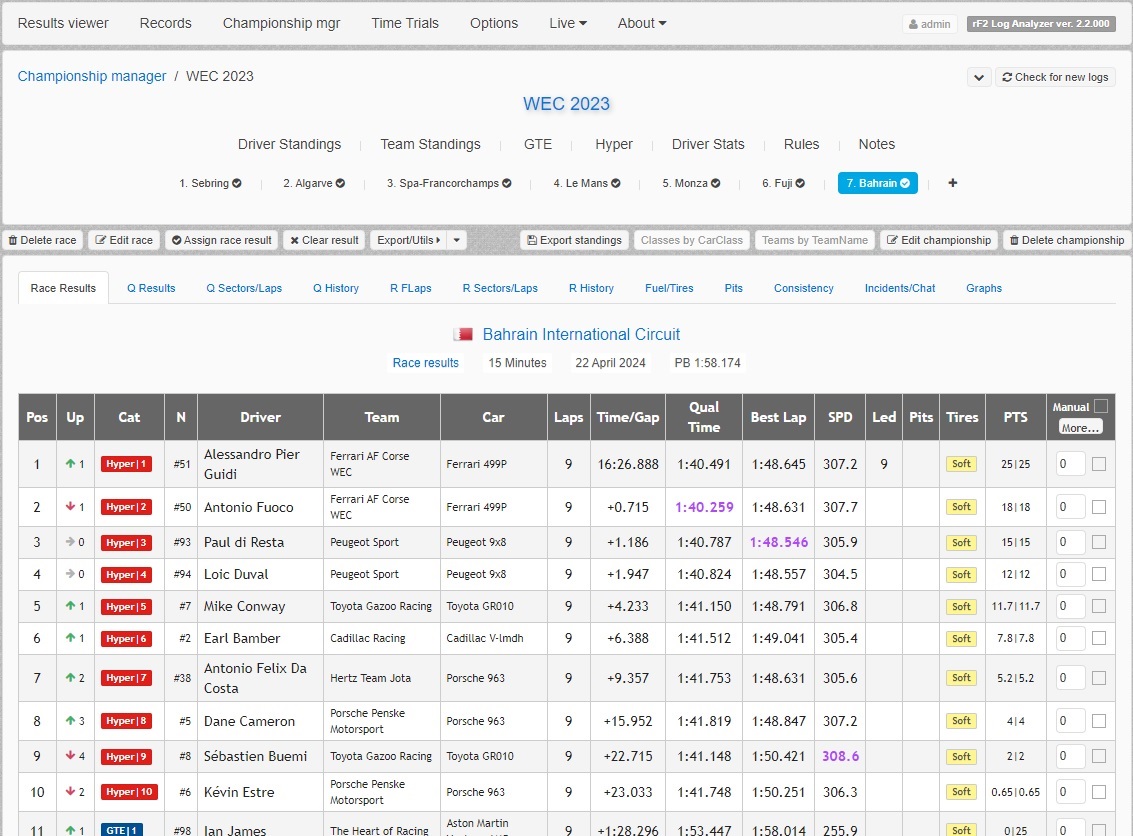
Task: Click the purple qualifying time 1:40.259
Action: pyautogui.click(x=704, y=507)
